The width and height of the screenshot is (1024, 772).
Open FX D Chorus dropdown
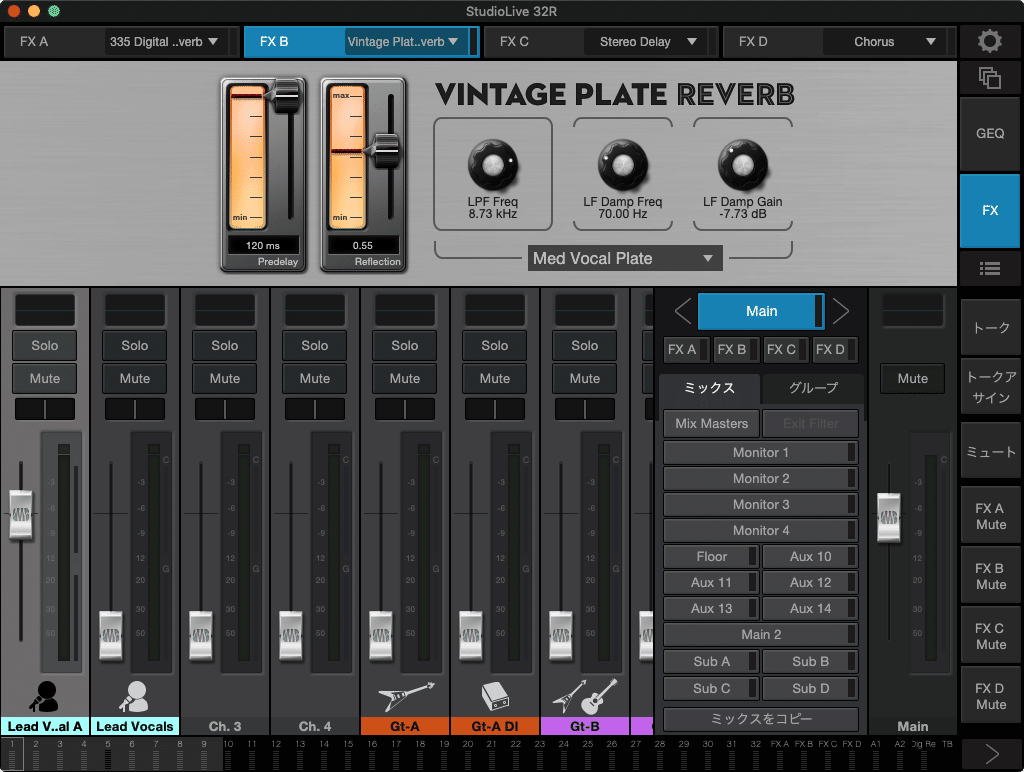tap(887, 42)
